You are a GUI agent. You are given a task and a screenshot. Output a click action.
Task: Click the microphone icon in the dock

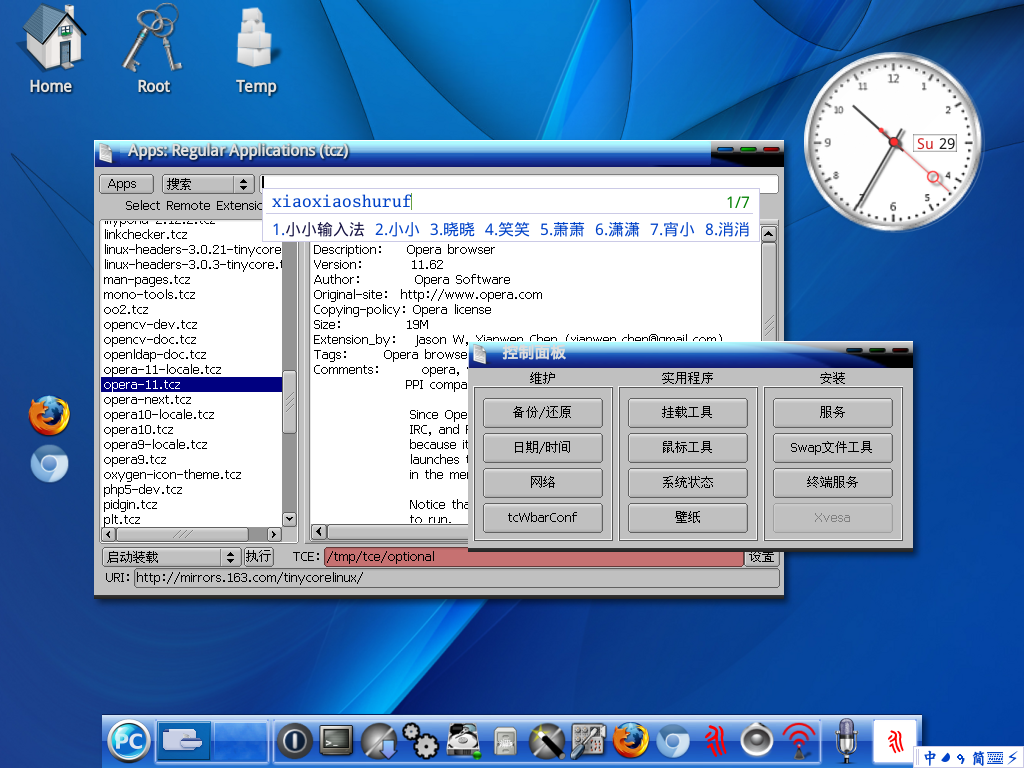[846, 741]
